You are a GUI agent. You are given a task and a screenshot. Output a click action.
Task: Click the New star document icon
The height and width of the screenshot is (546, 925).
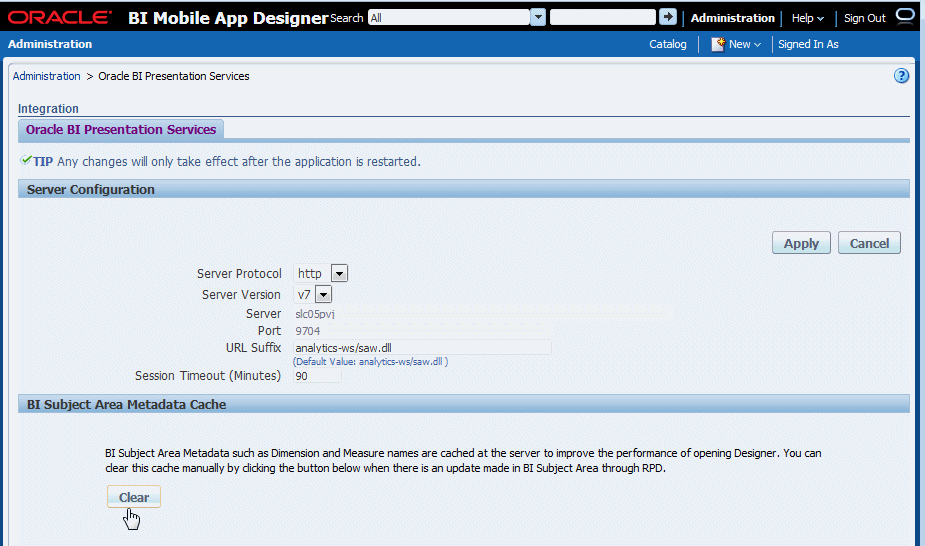tap(717, 44)
